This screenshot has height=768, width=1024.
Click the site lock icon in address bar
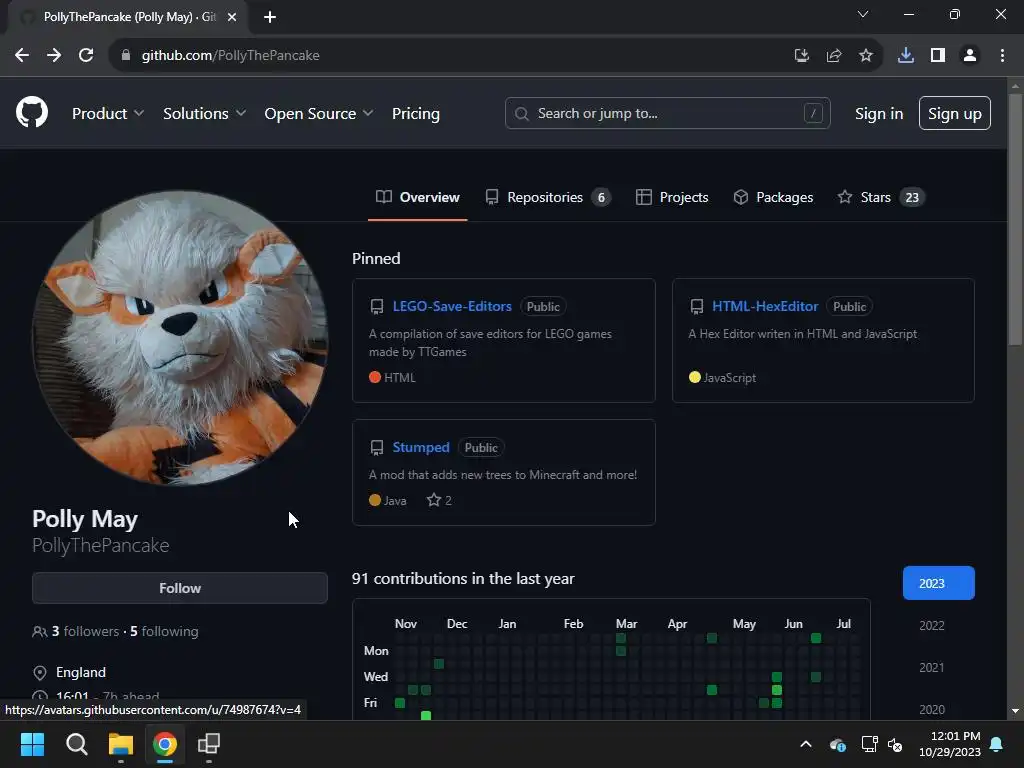[x=126, y=56]
